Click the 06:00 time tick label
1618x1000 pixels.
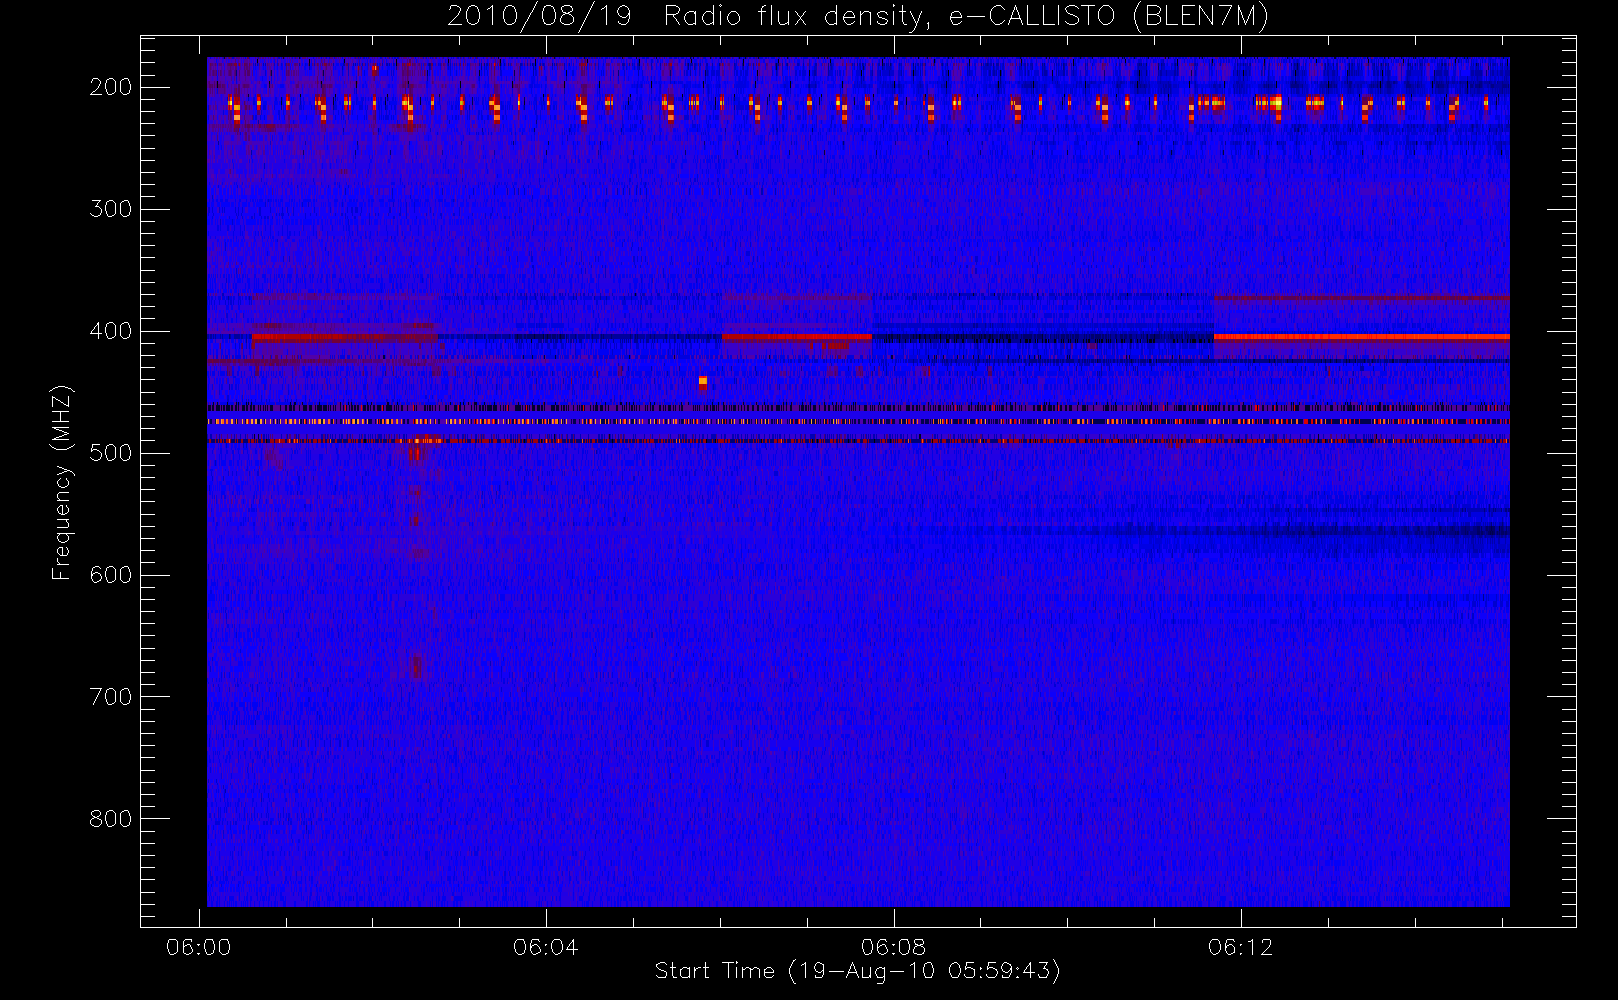click(198, 947)
